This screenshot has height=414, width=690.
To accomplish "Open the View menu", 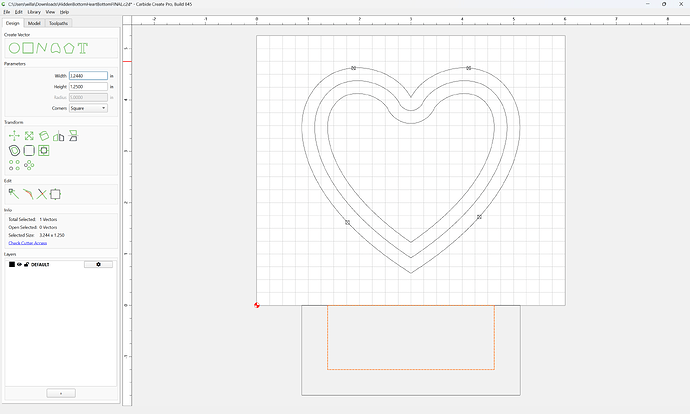I will (x=50, y=12).
